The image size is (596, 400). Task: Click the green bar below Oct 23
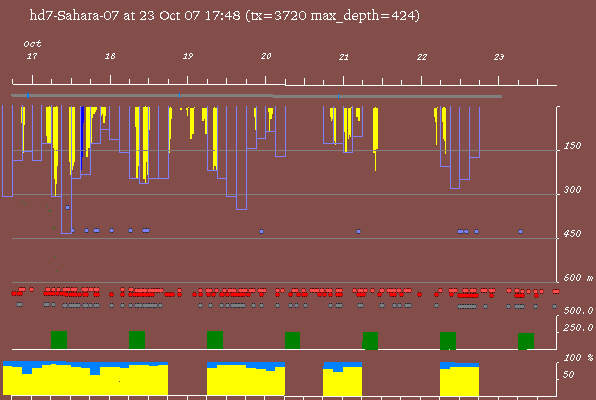click(526, 341)
